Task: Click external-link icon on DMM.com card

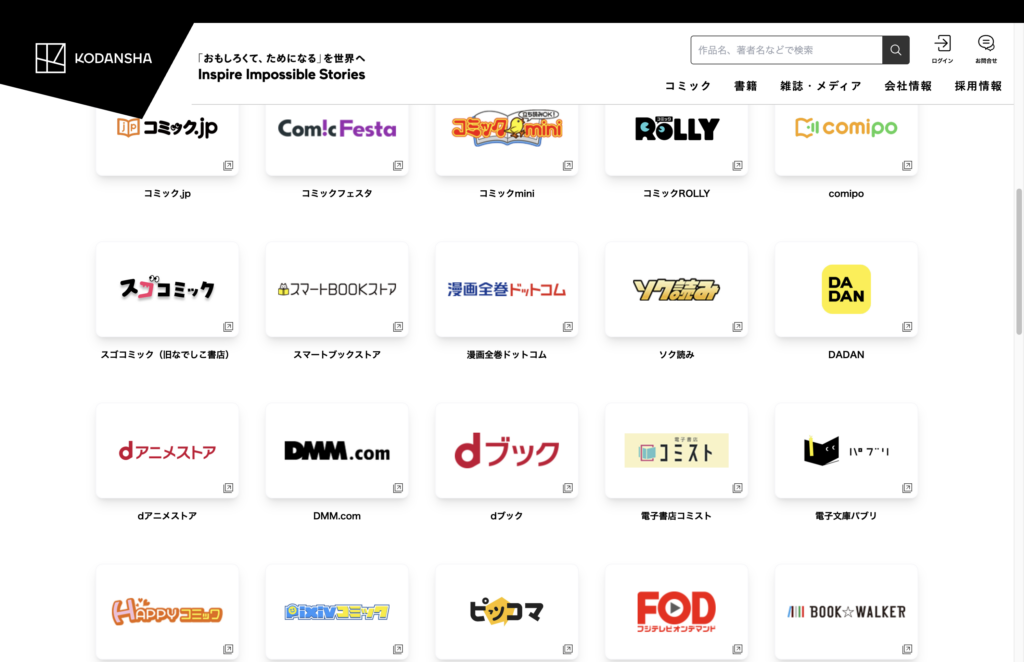Action: 397,488
